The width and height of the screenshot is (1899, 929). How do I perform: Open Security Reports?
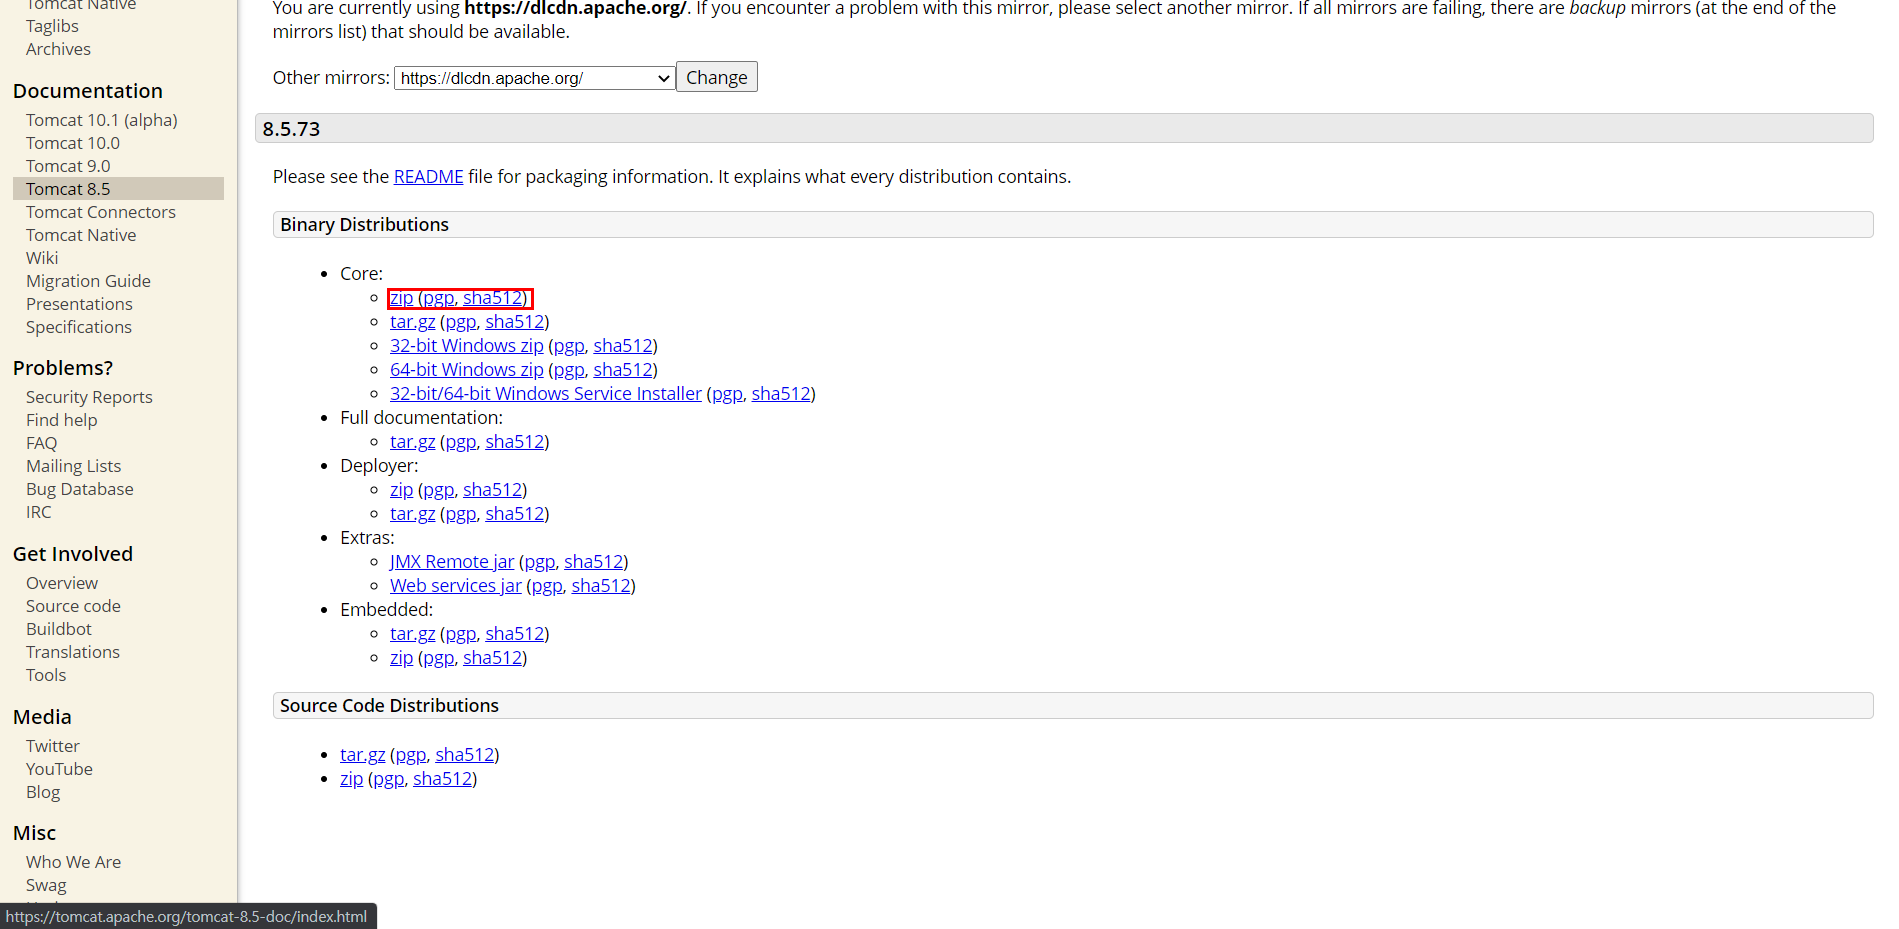pyautogui.click(x=89, y=397)
